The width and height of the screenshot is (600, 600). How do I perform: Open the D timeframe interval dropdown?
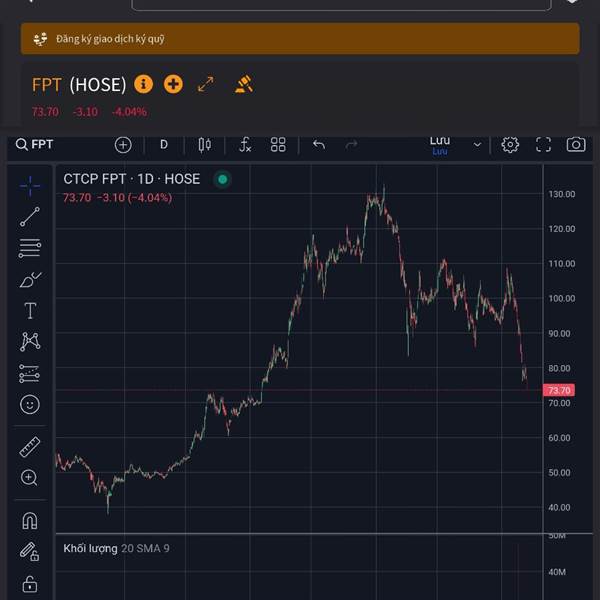pos(164,145)
